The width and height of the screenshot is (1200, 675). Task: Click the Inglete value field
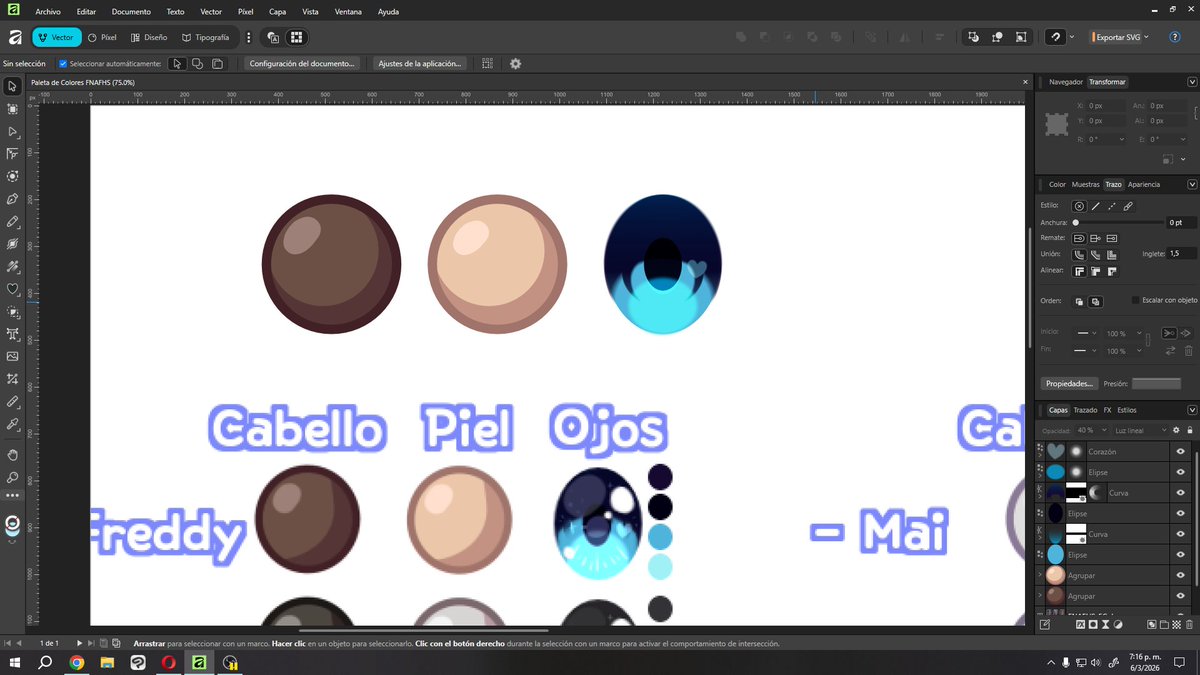(x=1181, y=254)
